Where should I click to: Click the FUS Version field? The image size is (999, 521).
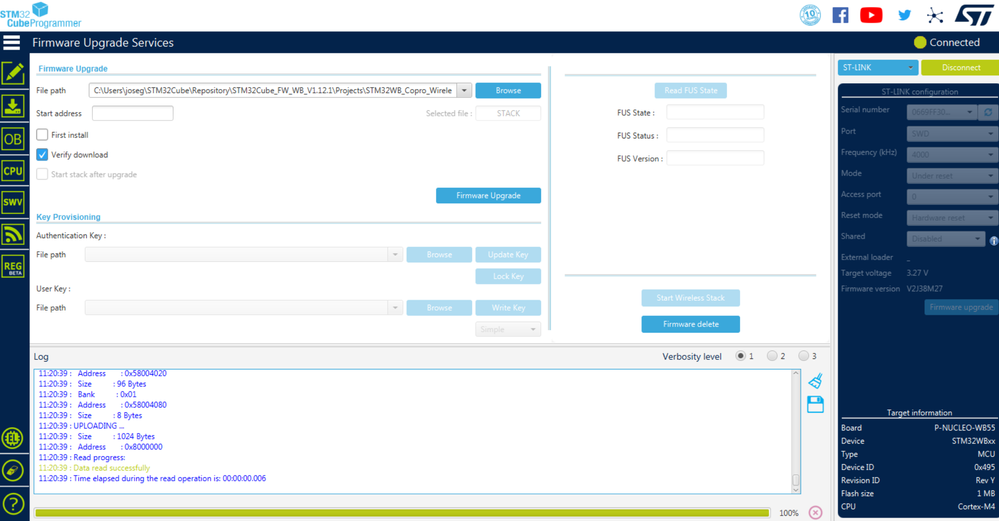coord(715,159)
